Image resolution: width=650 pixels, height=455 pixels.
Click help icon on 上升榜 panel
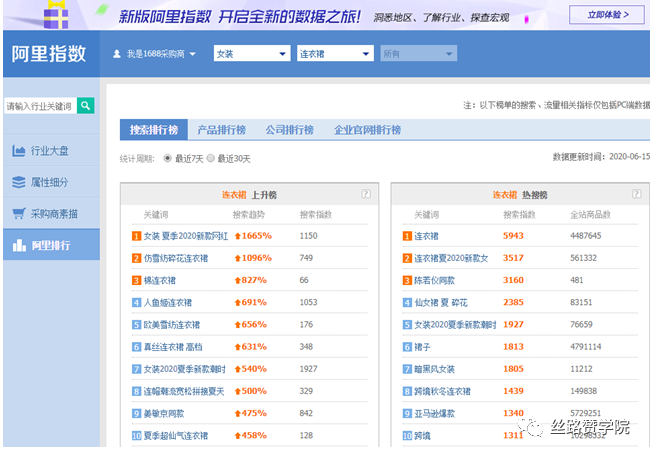point(366,194)
